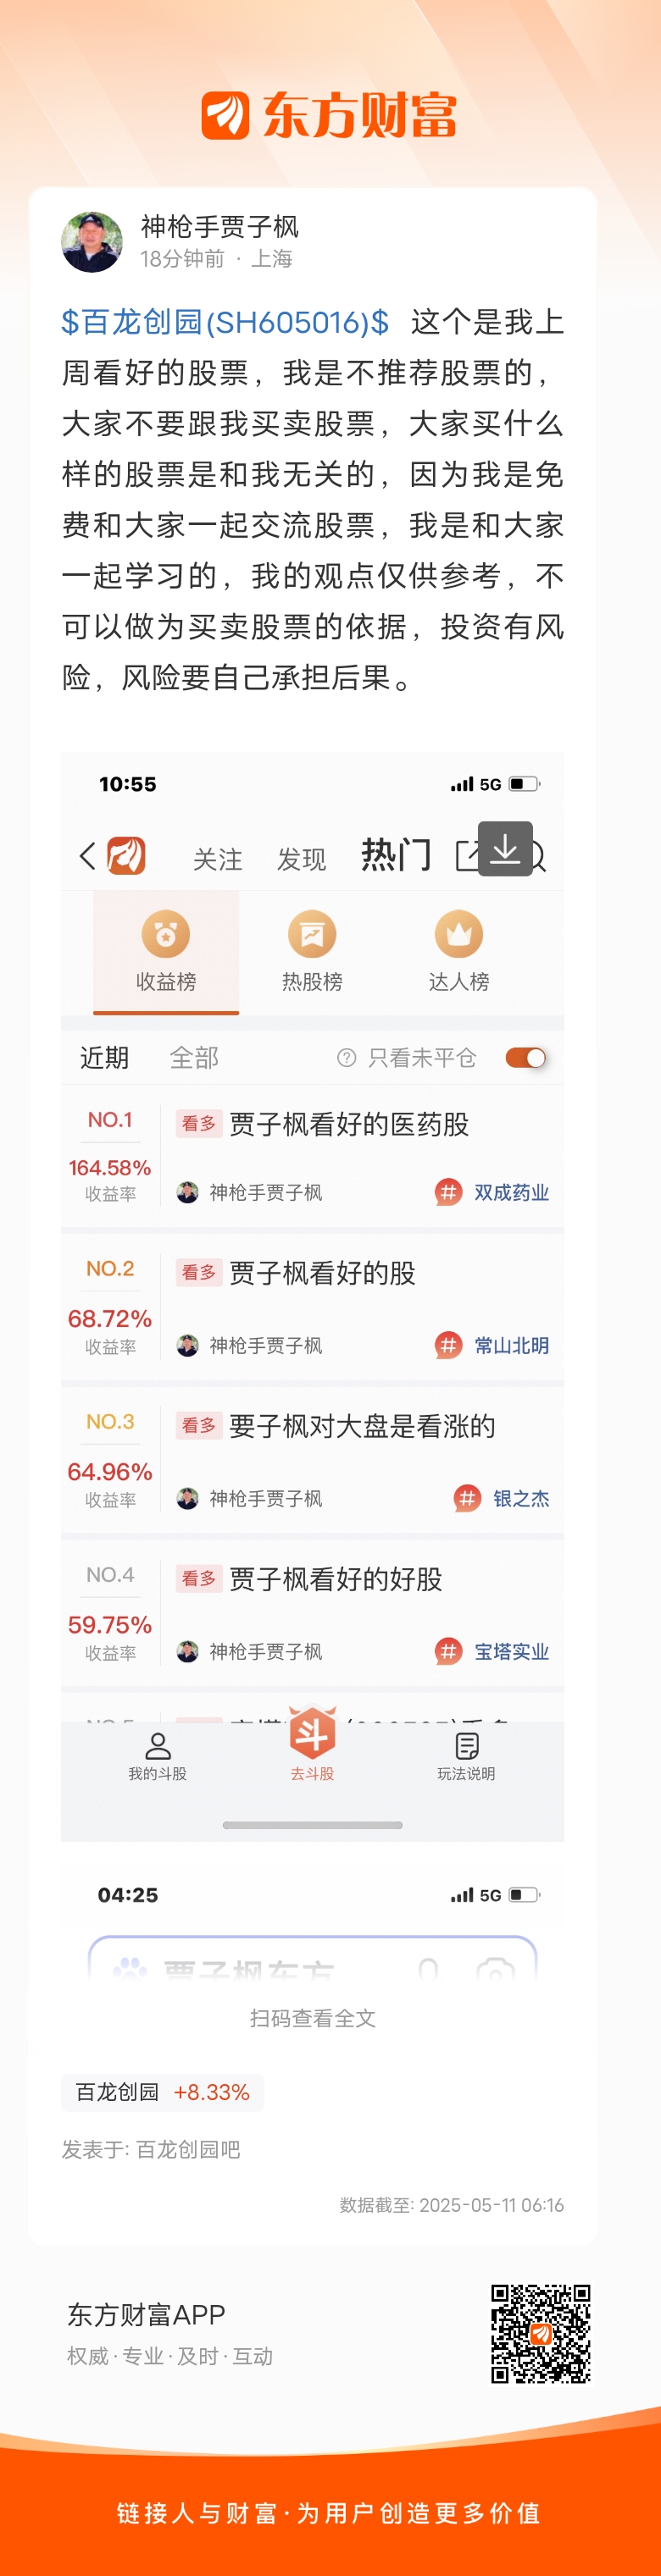This screenshot has height=2576, width=661.
Task: Open the 达人榜 crown icon
Action: point(459,934)
